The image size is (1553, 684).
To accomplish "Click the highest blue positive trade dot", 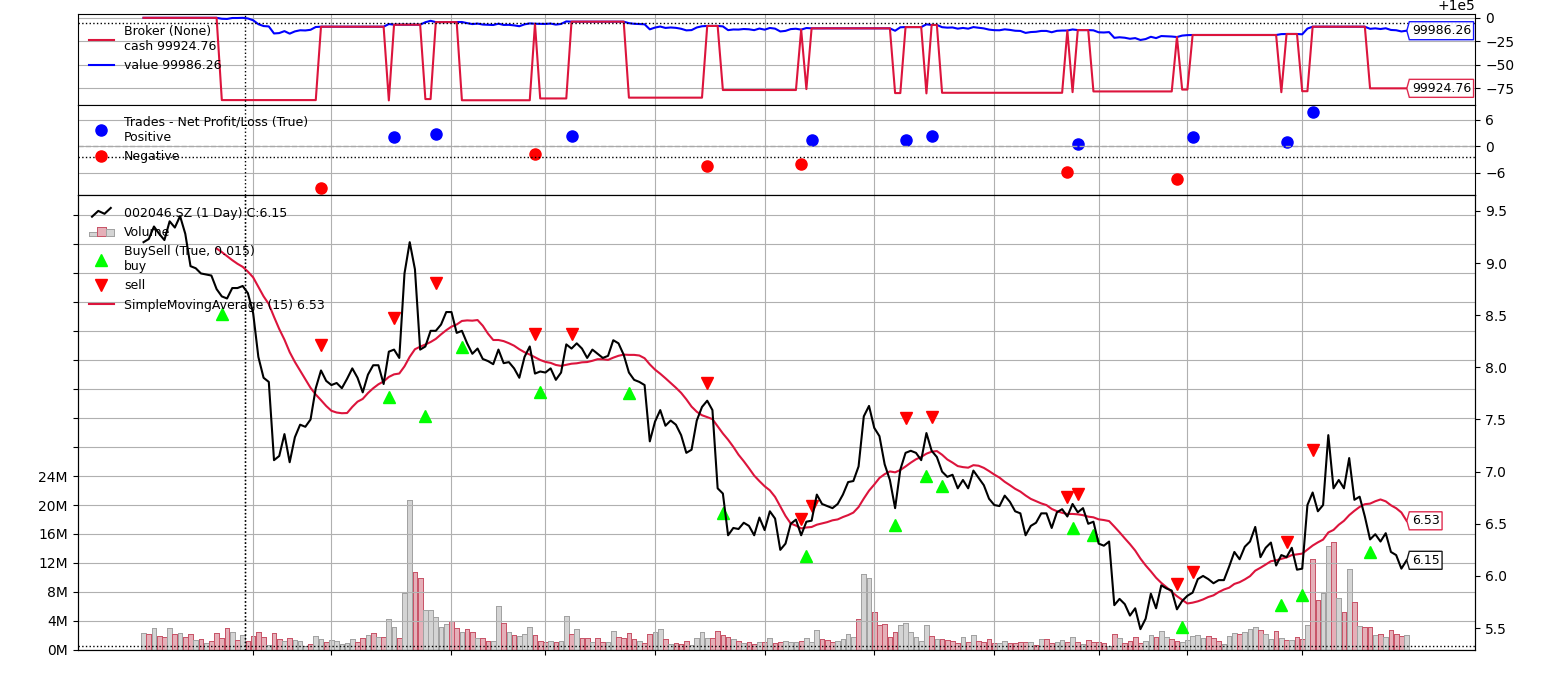I will (1313, 112).
